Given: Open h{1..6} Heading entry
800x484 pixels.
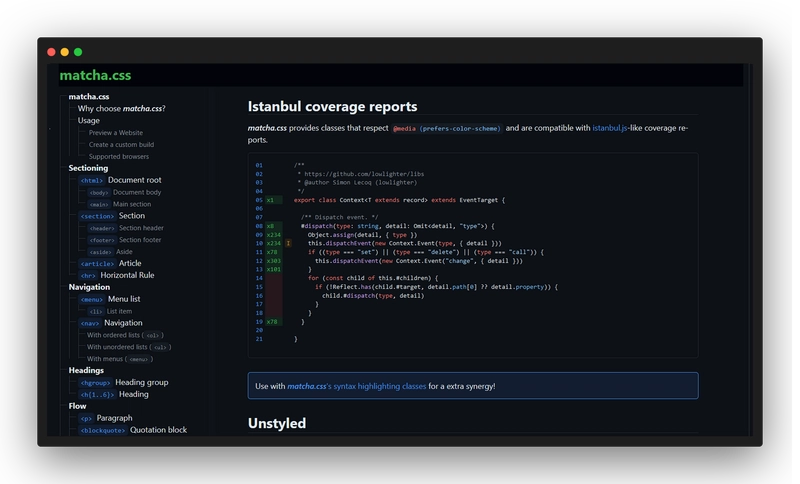Looking at the screenshot, I should [x=114, y=394].
